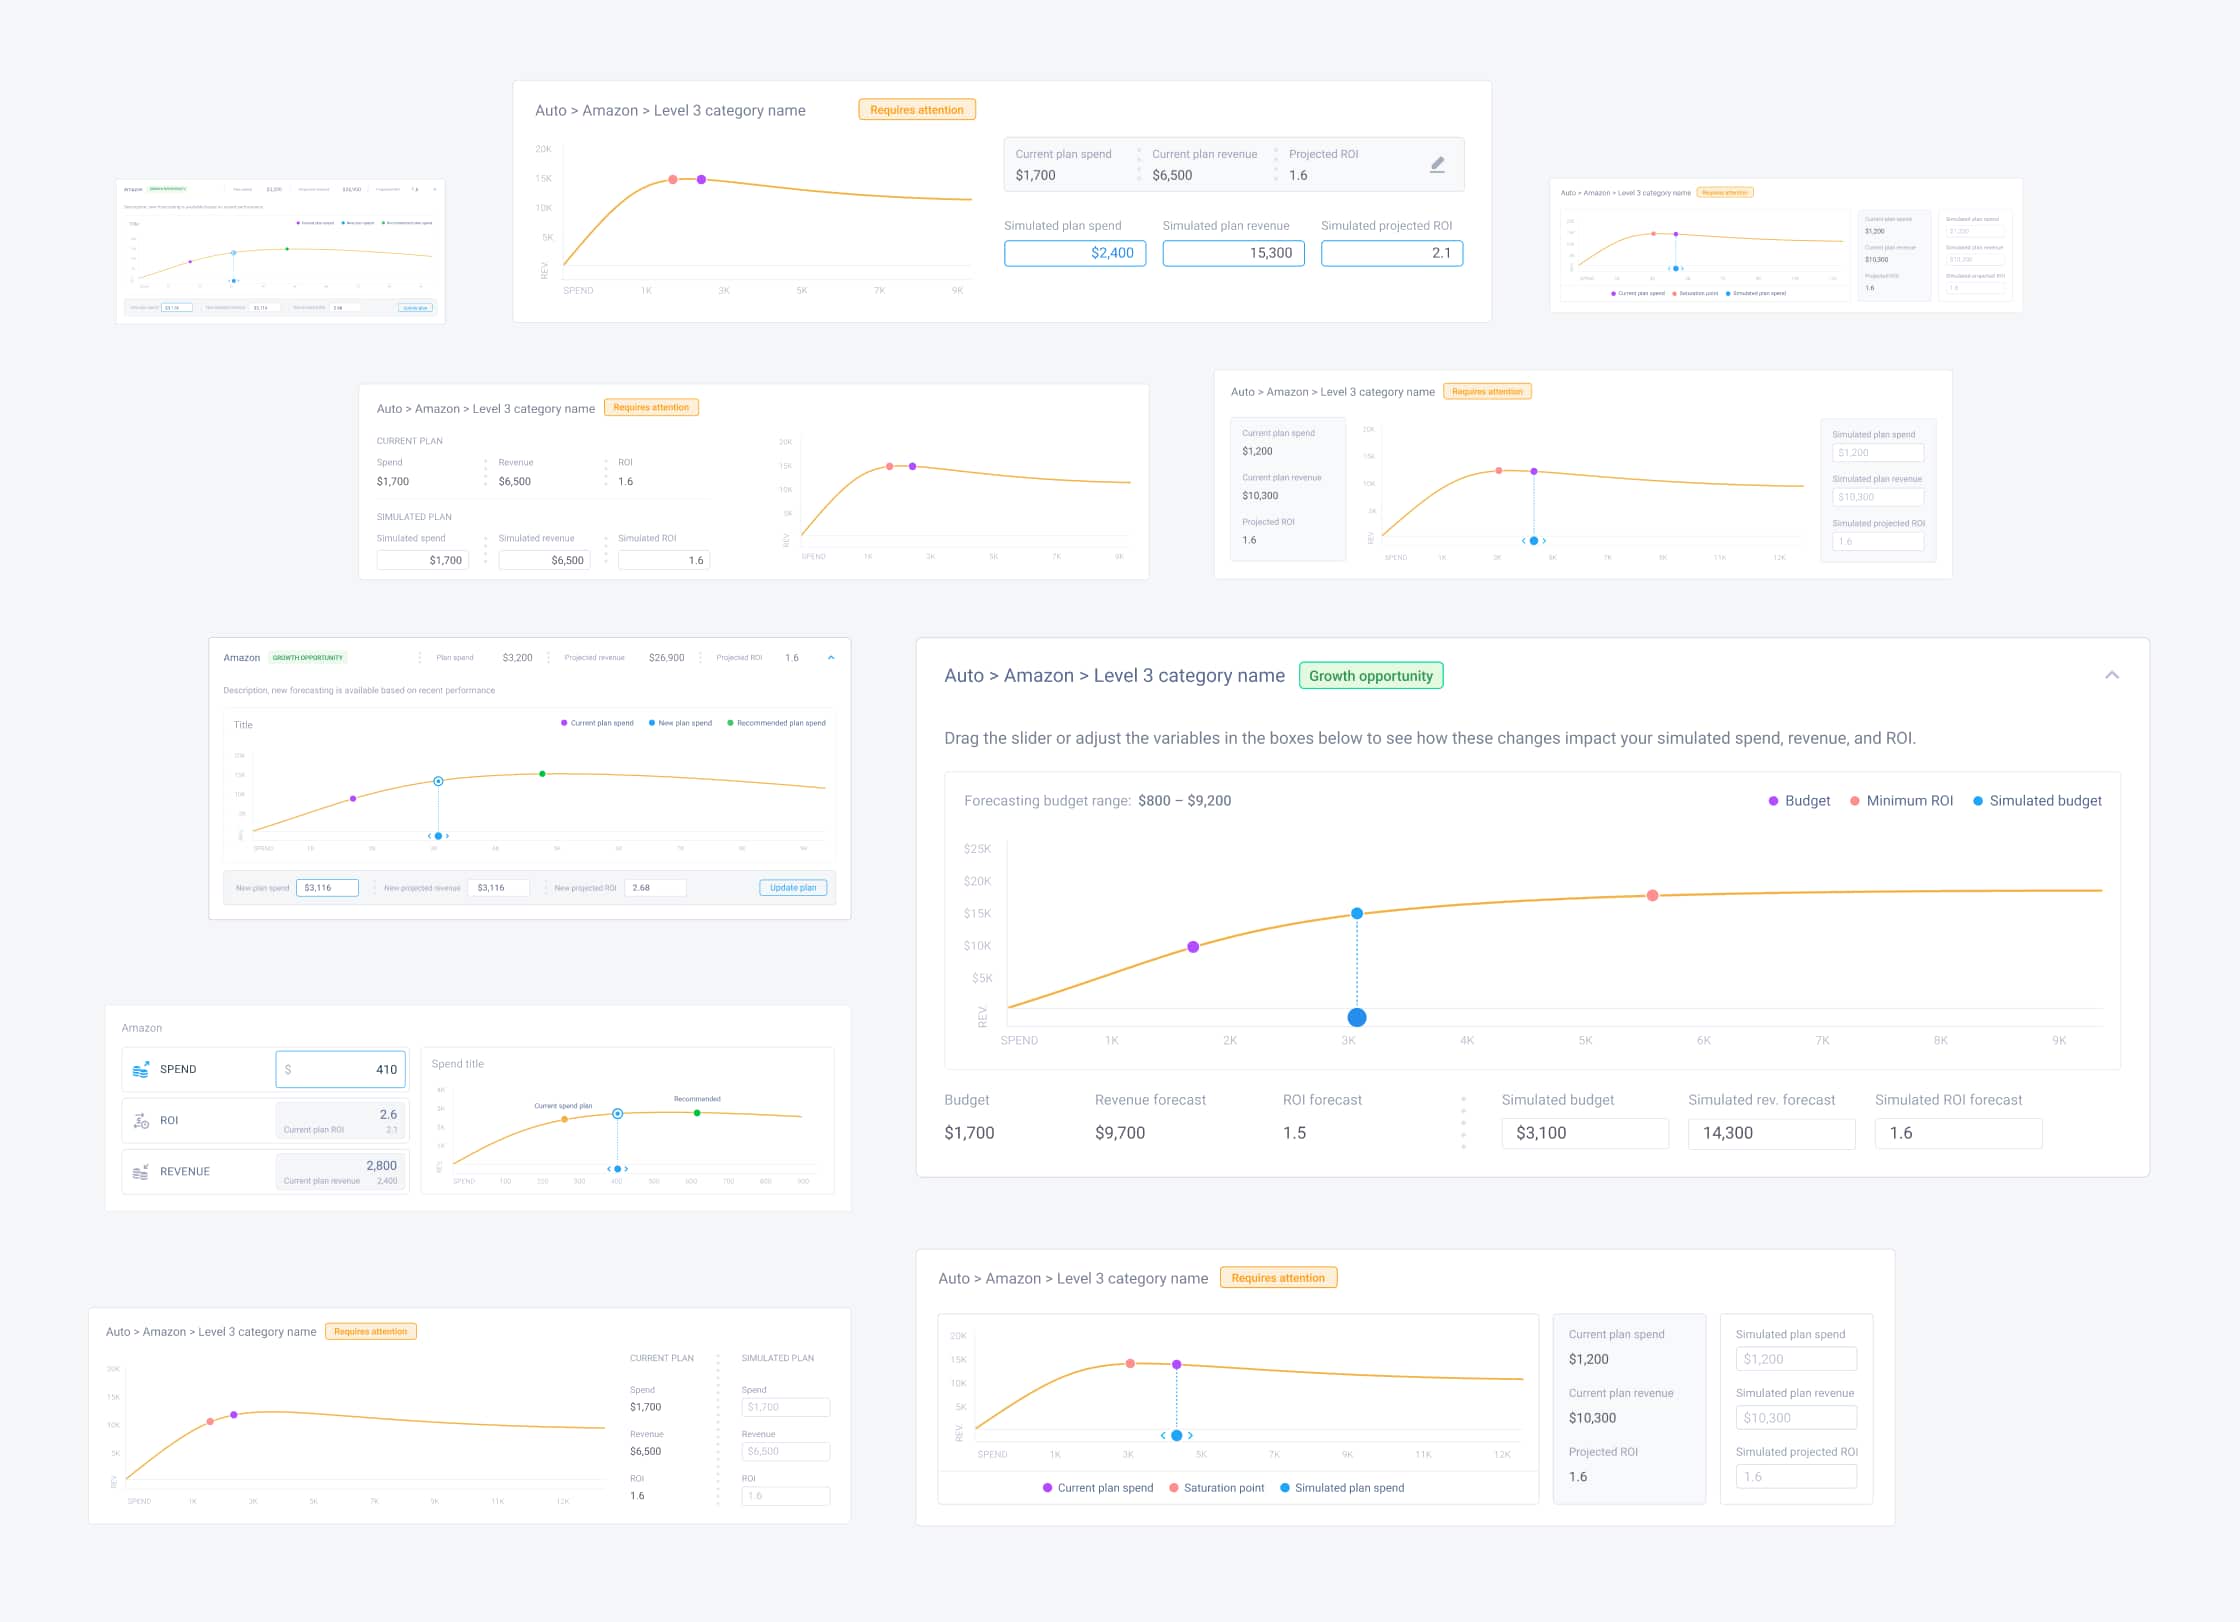Click the Update plan button
The height and width of the screenshot is (1622, 2240).
[793, 888]
